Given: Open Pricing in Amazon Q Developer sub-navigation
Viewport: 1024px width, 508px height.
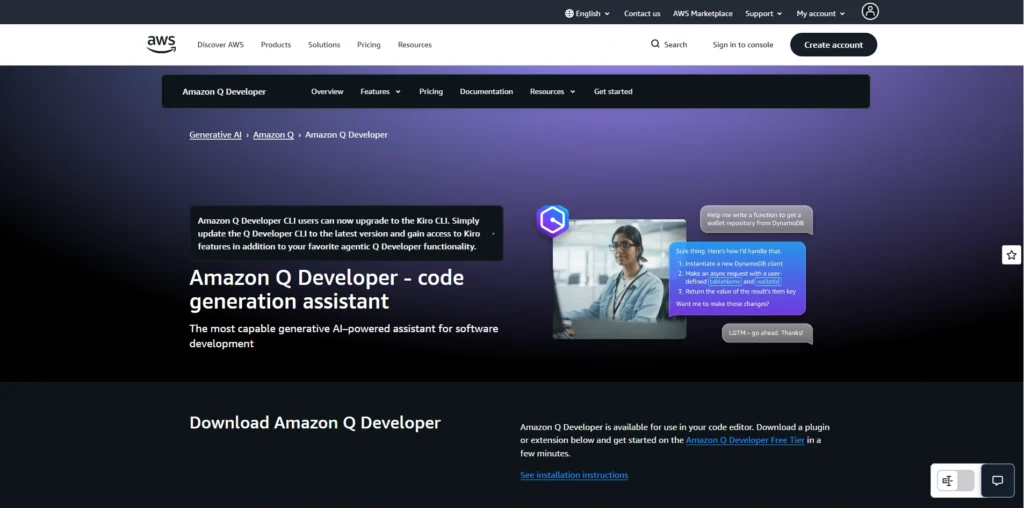Looking at the screenshot, I should click(431, 91).
